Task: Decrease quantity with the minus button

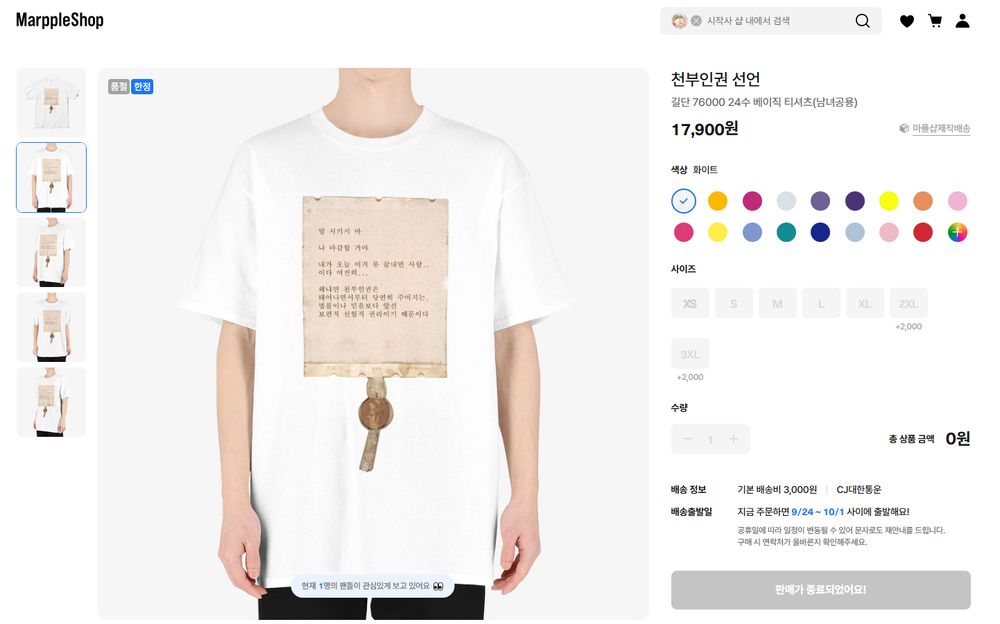Action: tap(688, 439)
